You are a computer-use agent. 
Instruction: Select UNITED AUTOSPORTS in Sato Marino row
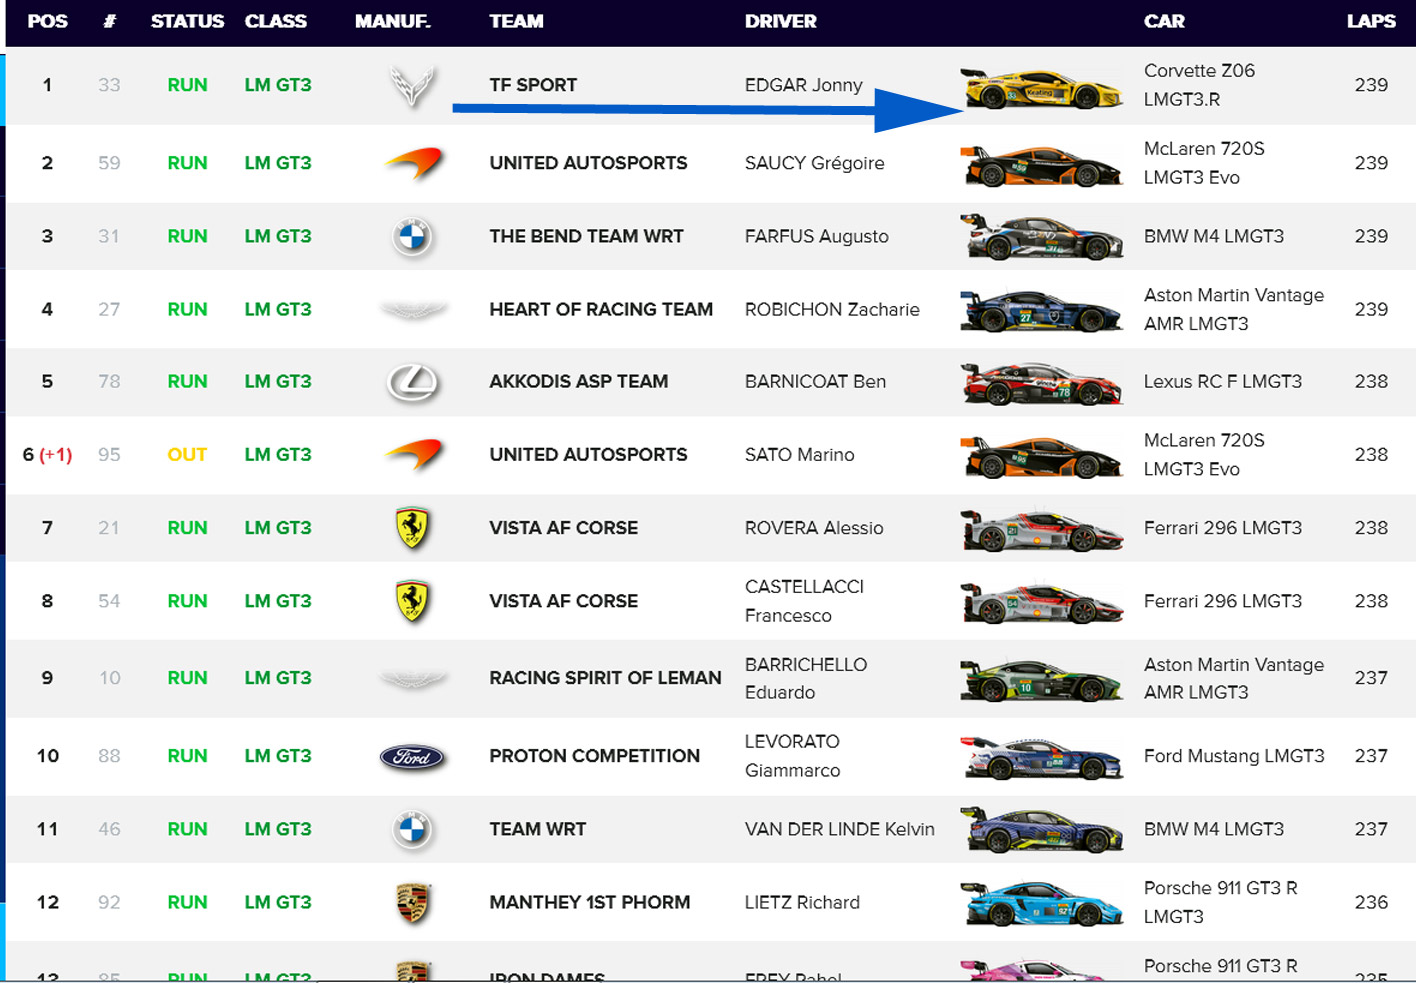tap(588, 454)
